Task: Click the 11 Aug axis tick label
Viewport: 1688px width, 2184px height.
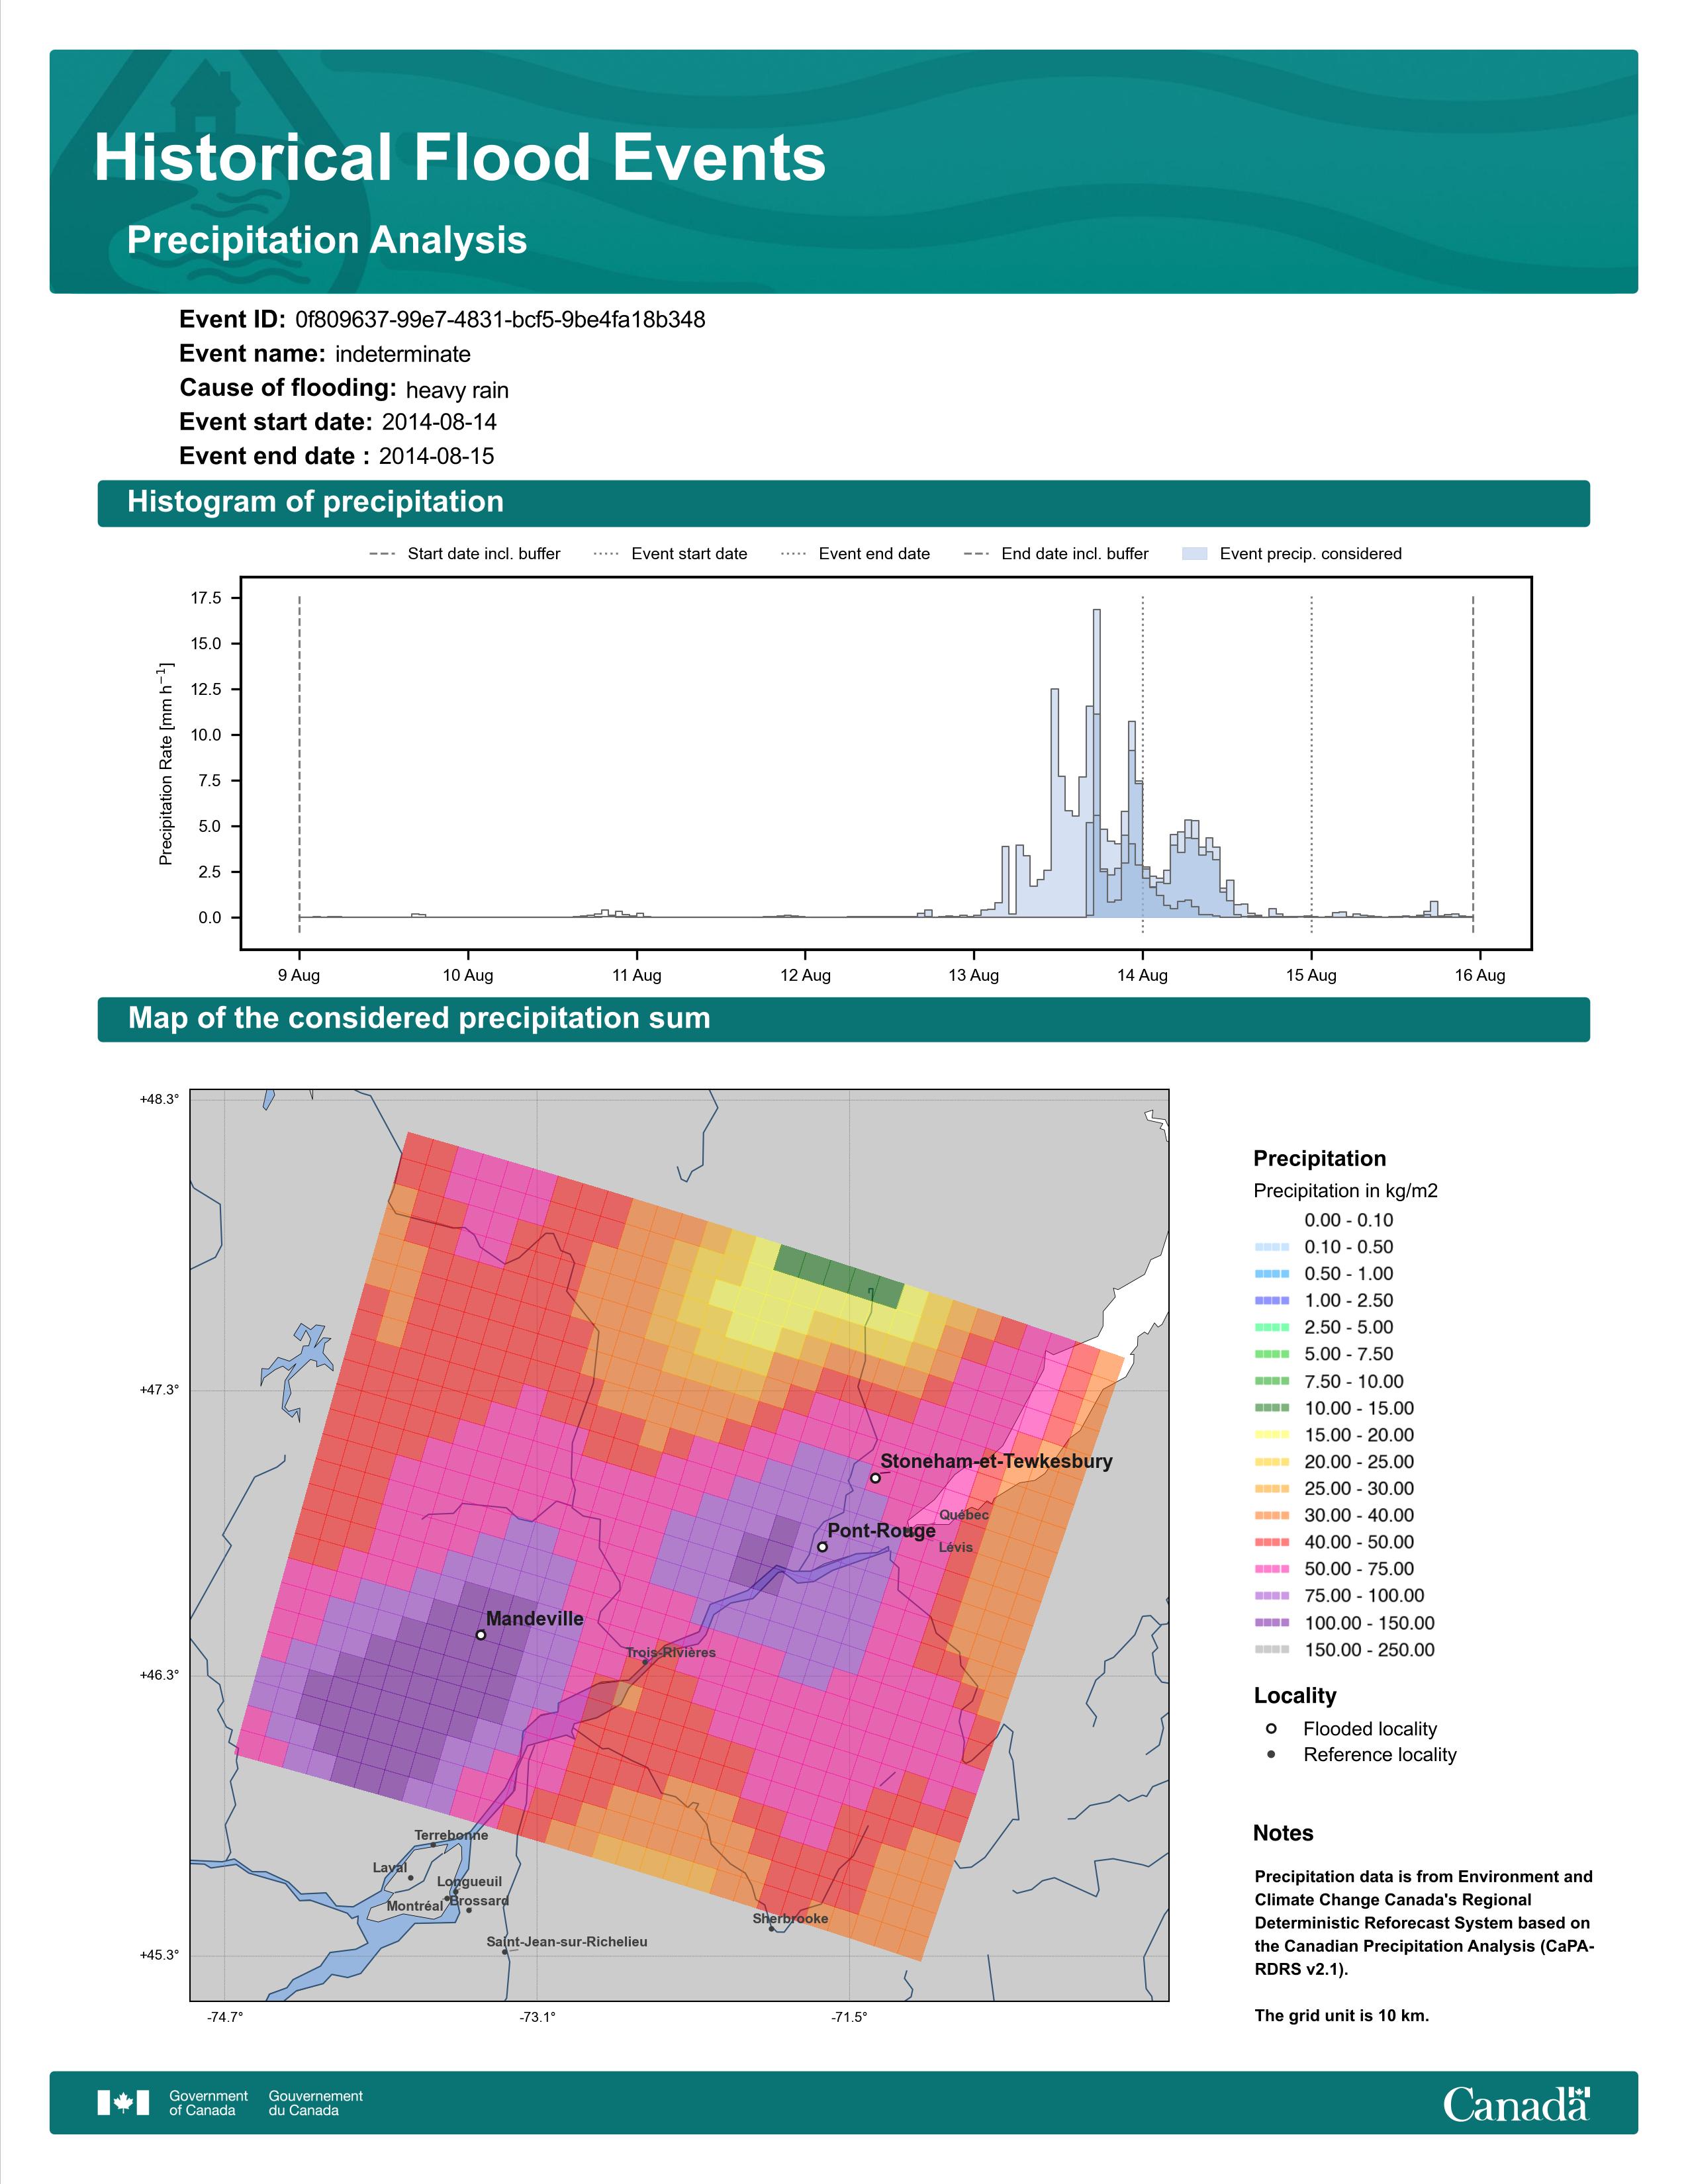Action: 637,976
